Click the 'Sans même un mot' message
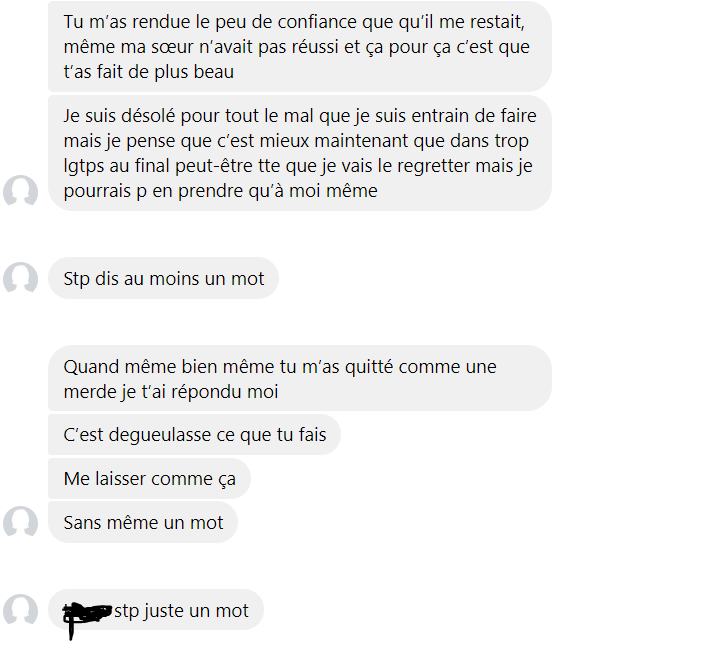Viewport: 722px width, 649px height. click(143, 522)
